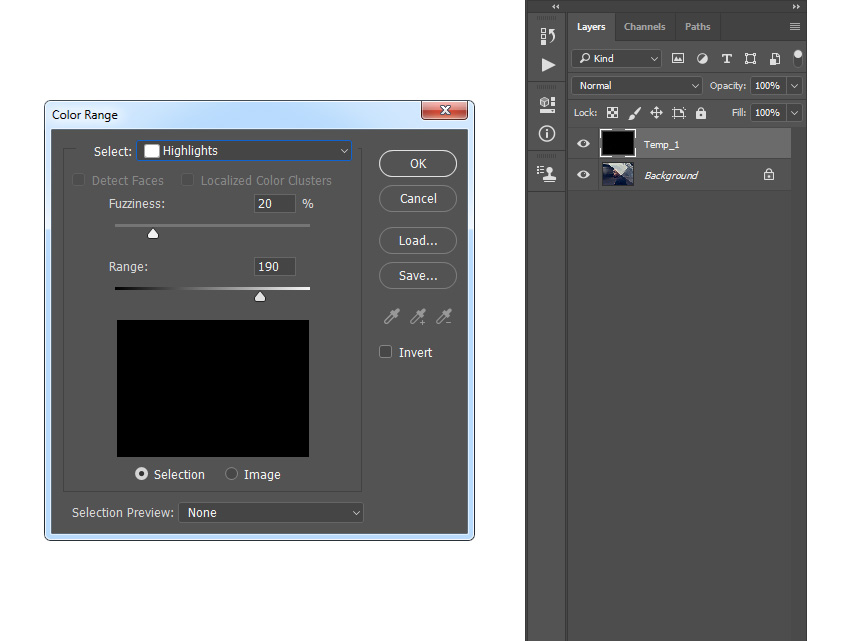Lock transparent pixels icon
This screenshot has width=850, height=641.
[x=612, y=112]
